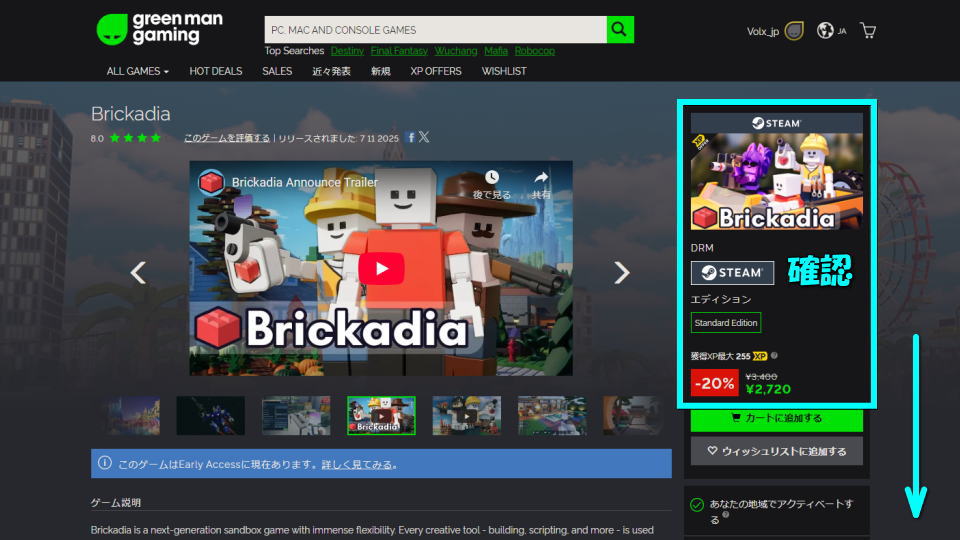
Task: Click the Wuchang top search link
Action: [x=456, y=51]
